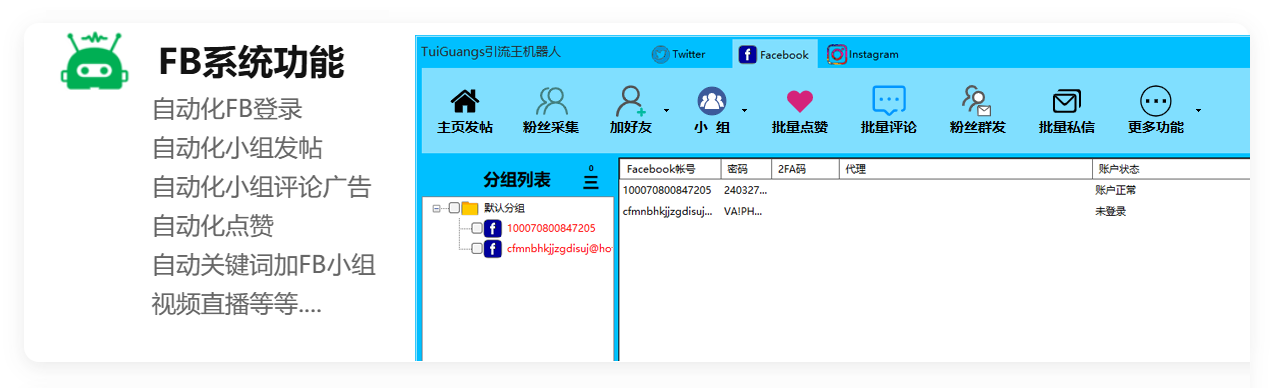Screen dimensions: 1285x388
Task: Click the 2FA码 column header
Action: click(805, 169)
